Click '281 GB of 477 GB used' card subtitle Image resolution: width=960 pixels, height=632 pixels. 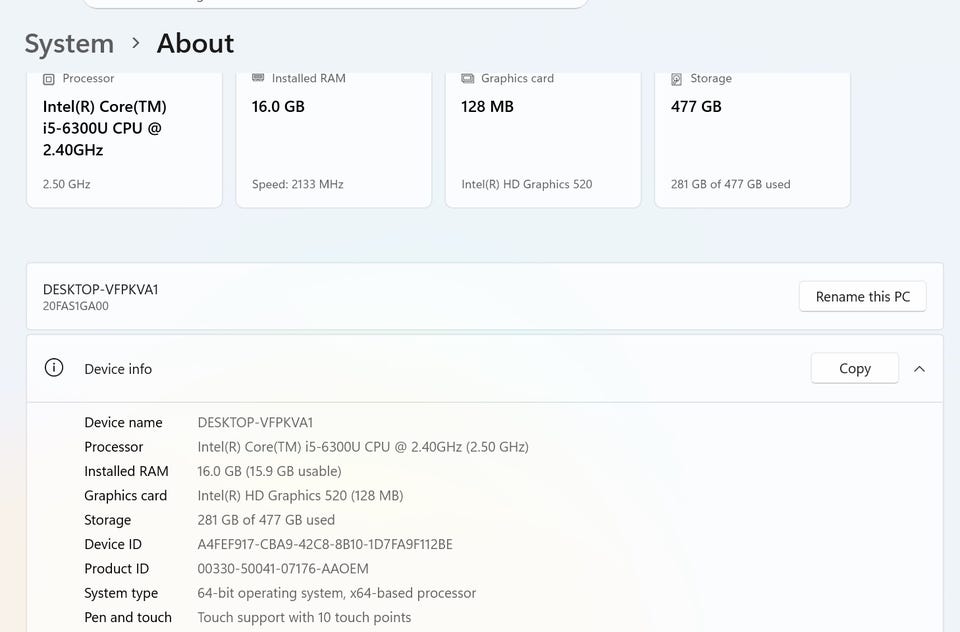click(730, 184)
